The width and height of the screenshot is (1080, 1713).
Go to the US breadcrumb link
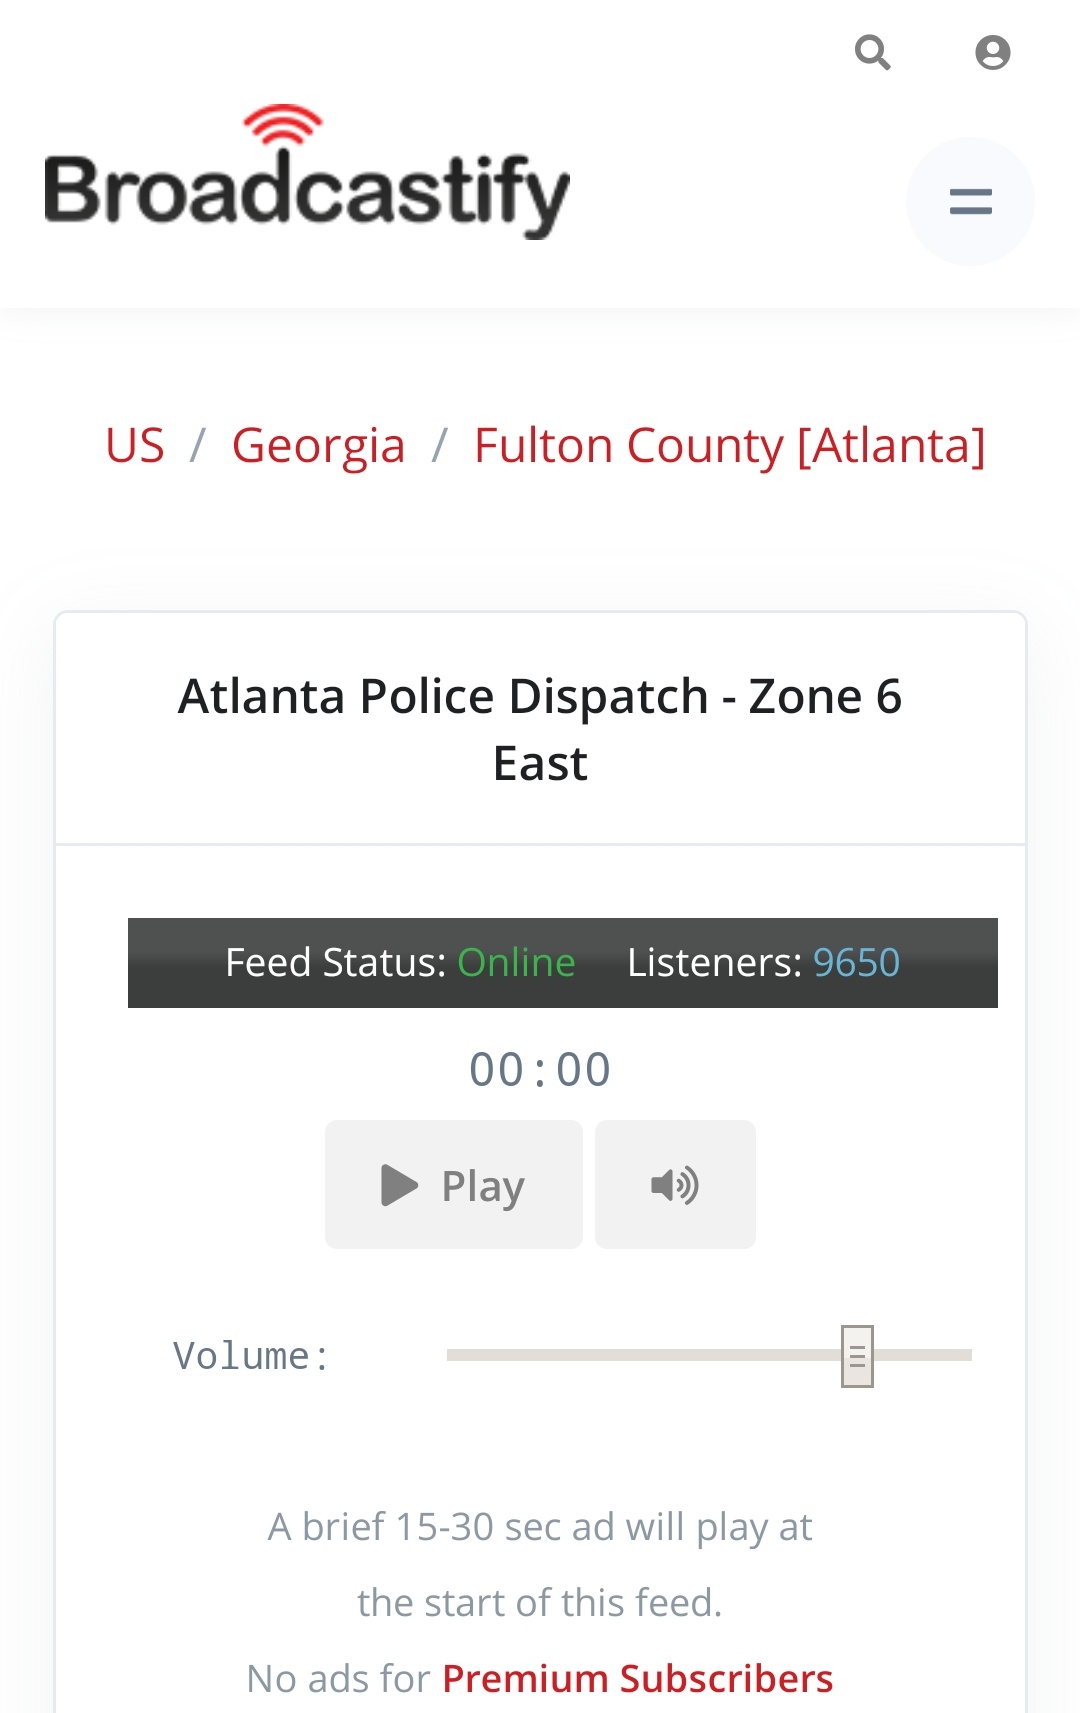135,445
